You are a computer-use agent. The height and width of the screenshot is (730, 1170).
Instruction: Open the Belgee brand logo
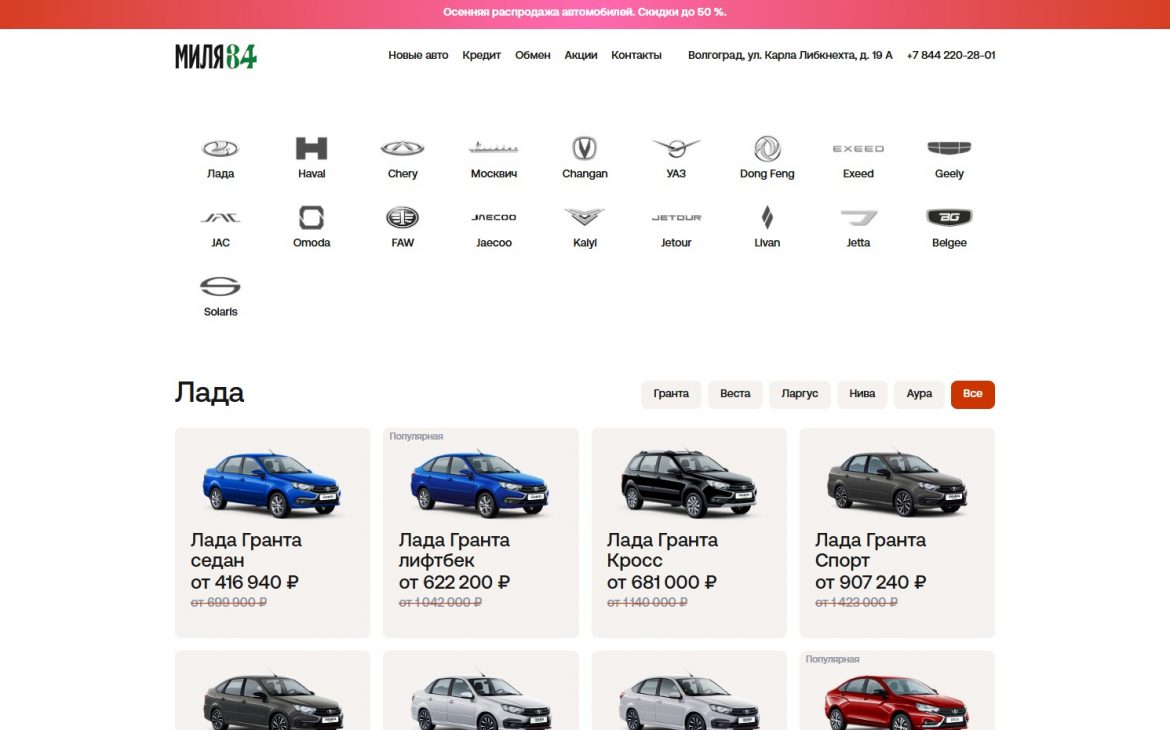[x=949, y=217]
